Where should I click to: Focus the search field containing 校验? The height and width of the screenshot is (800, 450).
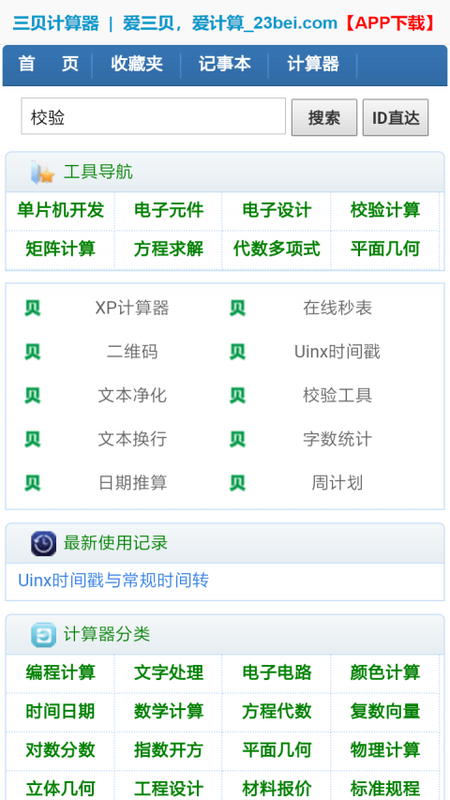pyautogui.click(x=153, y=117)
